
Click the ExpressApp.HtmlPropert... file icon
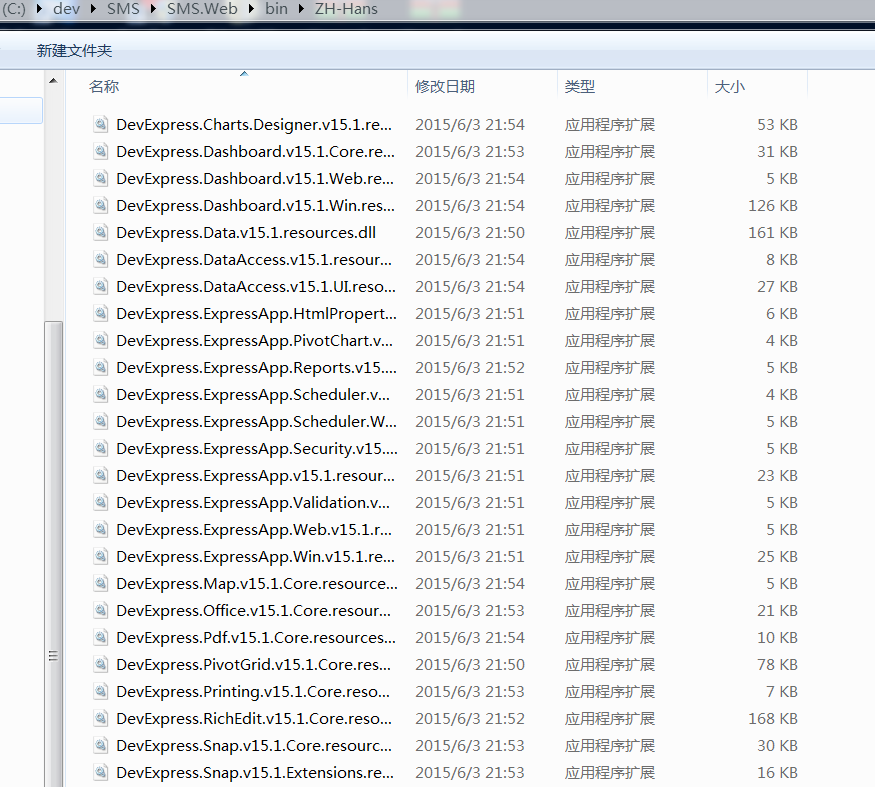tap(100, 313)
